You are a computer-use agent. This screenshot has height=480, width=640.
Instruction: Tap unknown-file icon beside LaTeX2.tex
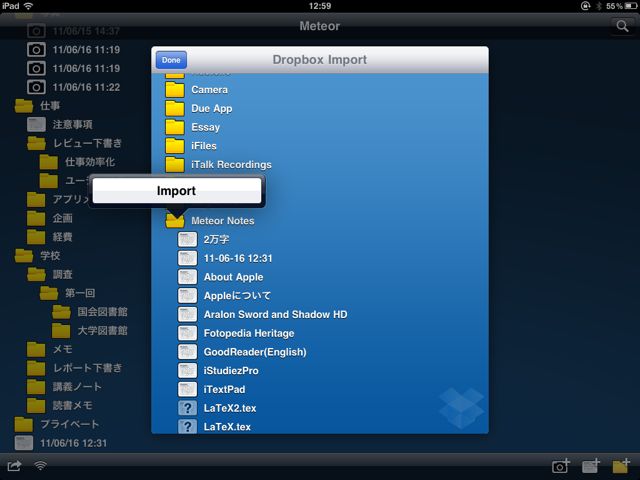click(x=187, y=408)
